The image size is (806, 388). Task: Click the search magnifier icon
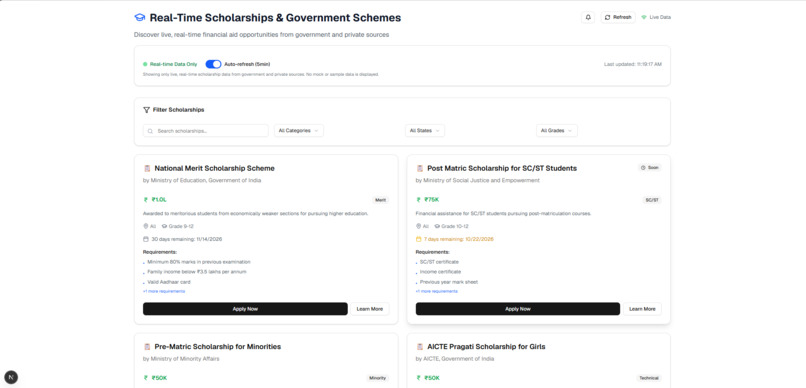click(x=151, y=131)
